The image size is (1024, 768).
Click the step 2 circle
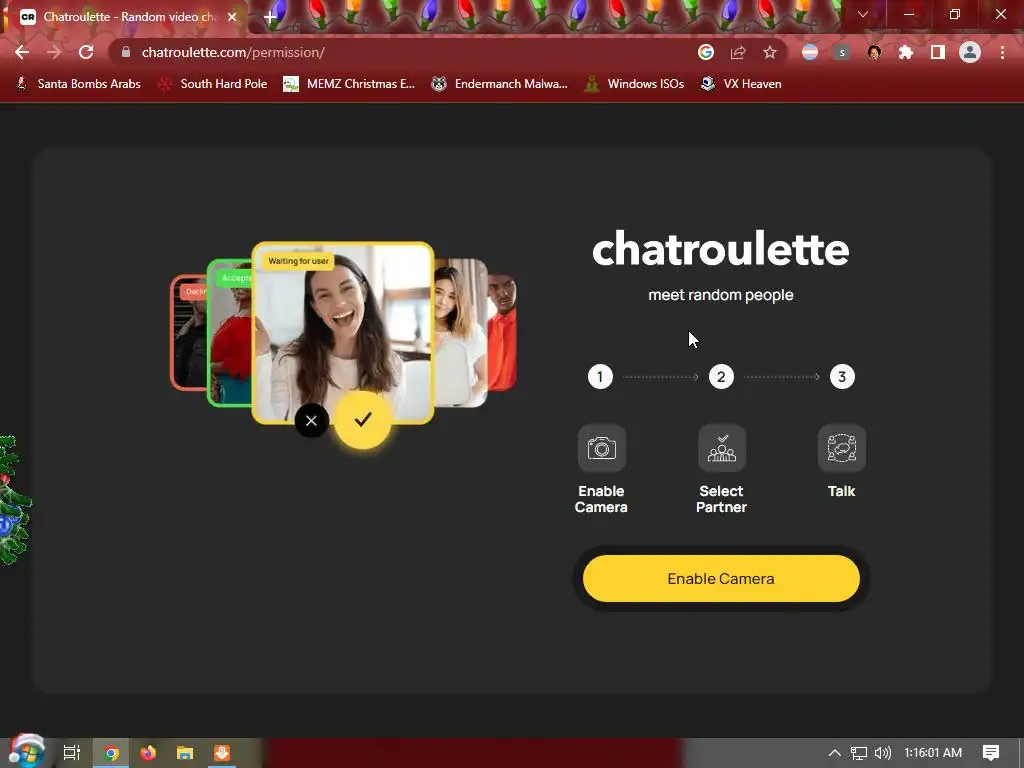pos(721,377)
